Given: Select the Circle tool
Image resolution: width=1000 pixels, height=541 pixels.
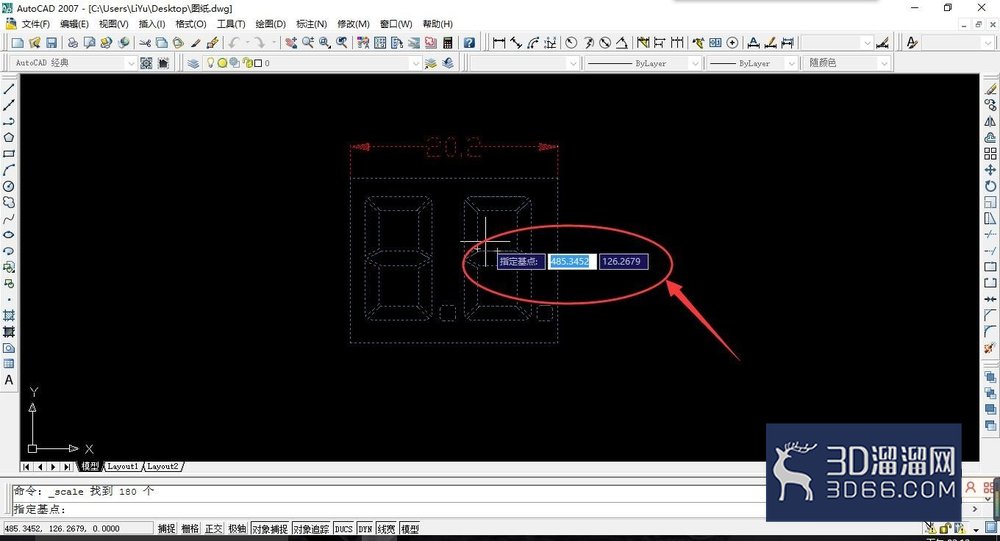Looking at the screenshot, I should point(9,186).
